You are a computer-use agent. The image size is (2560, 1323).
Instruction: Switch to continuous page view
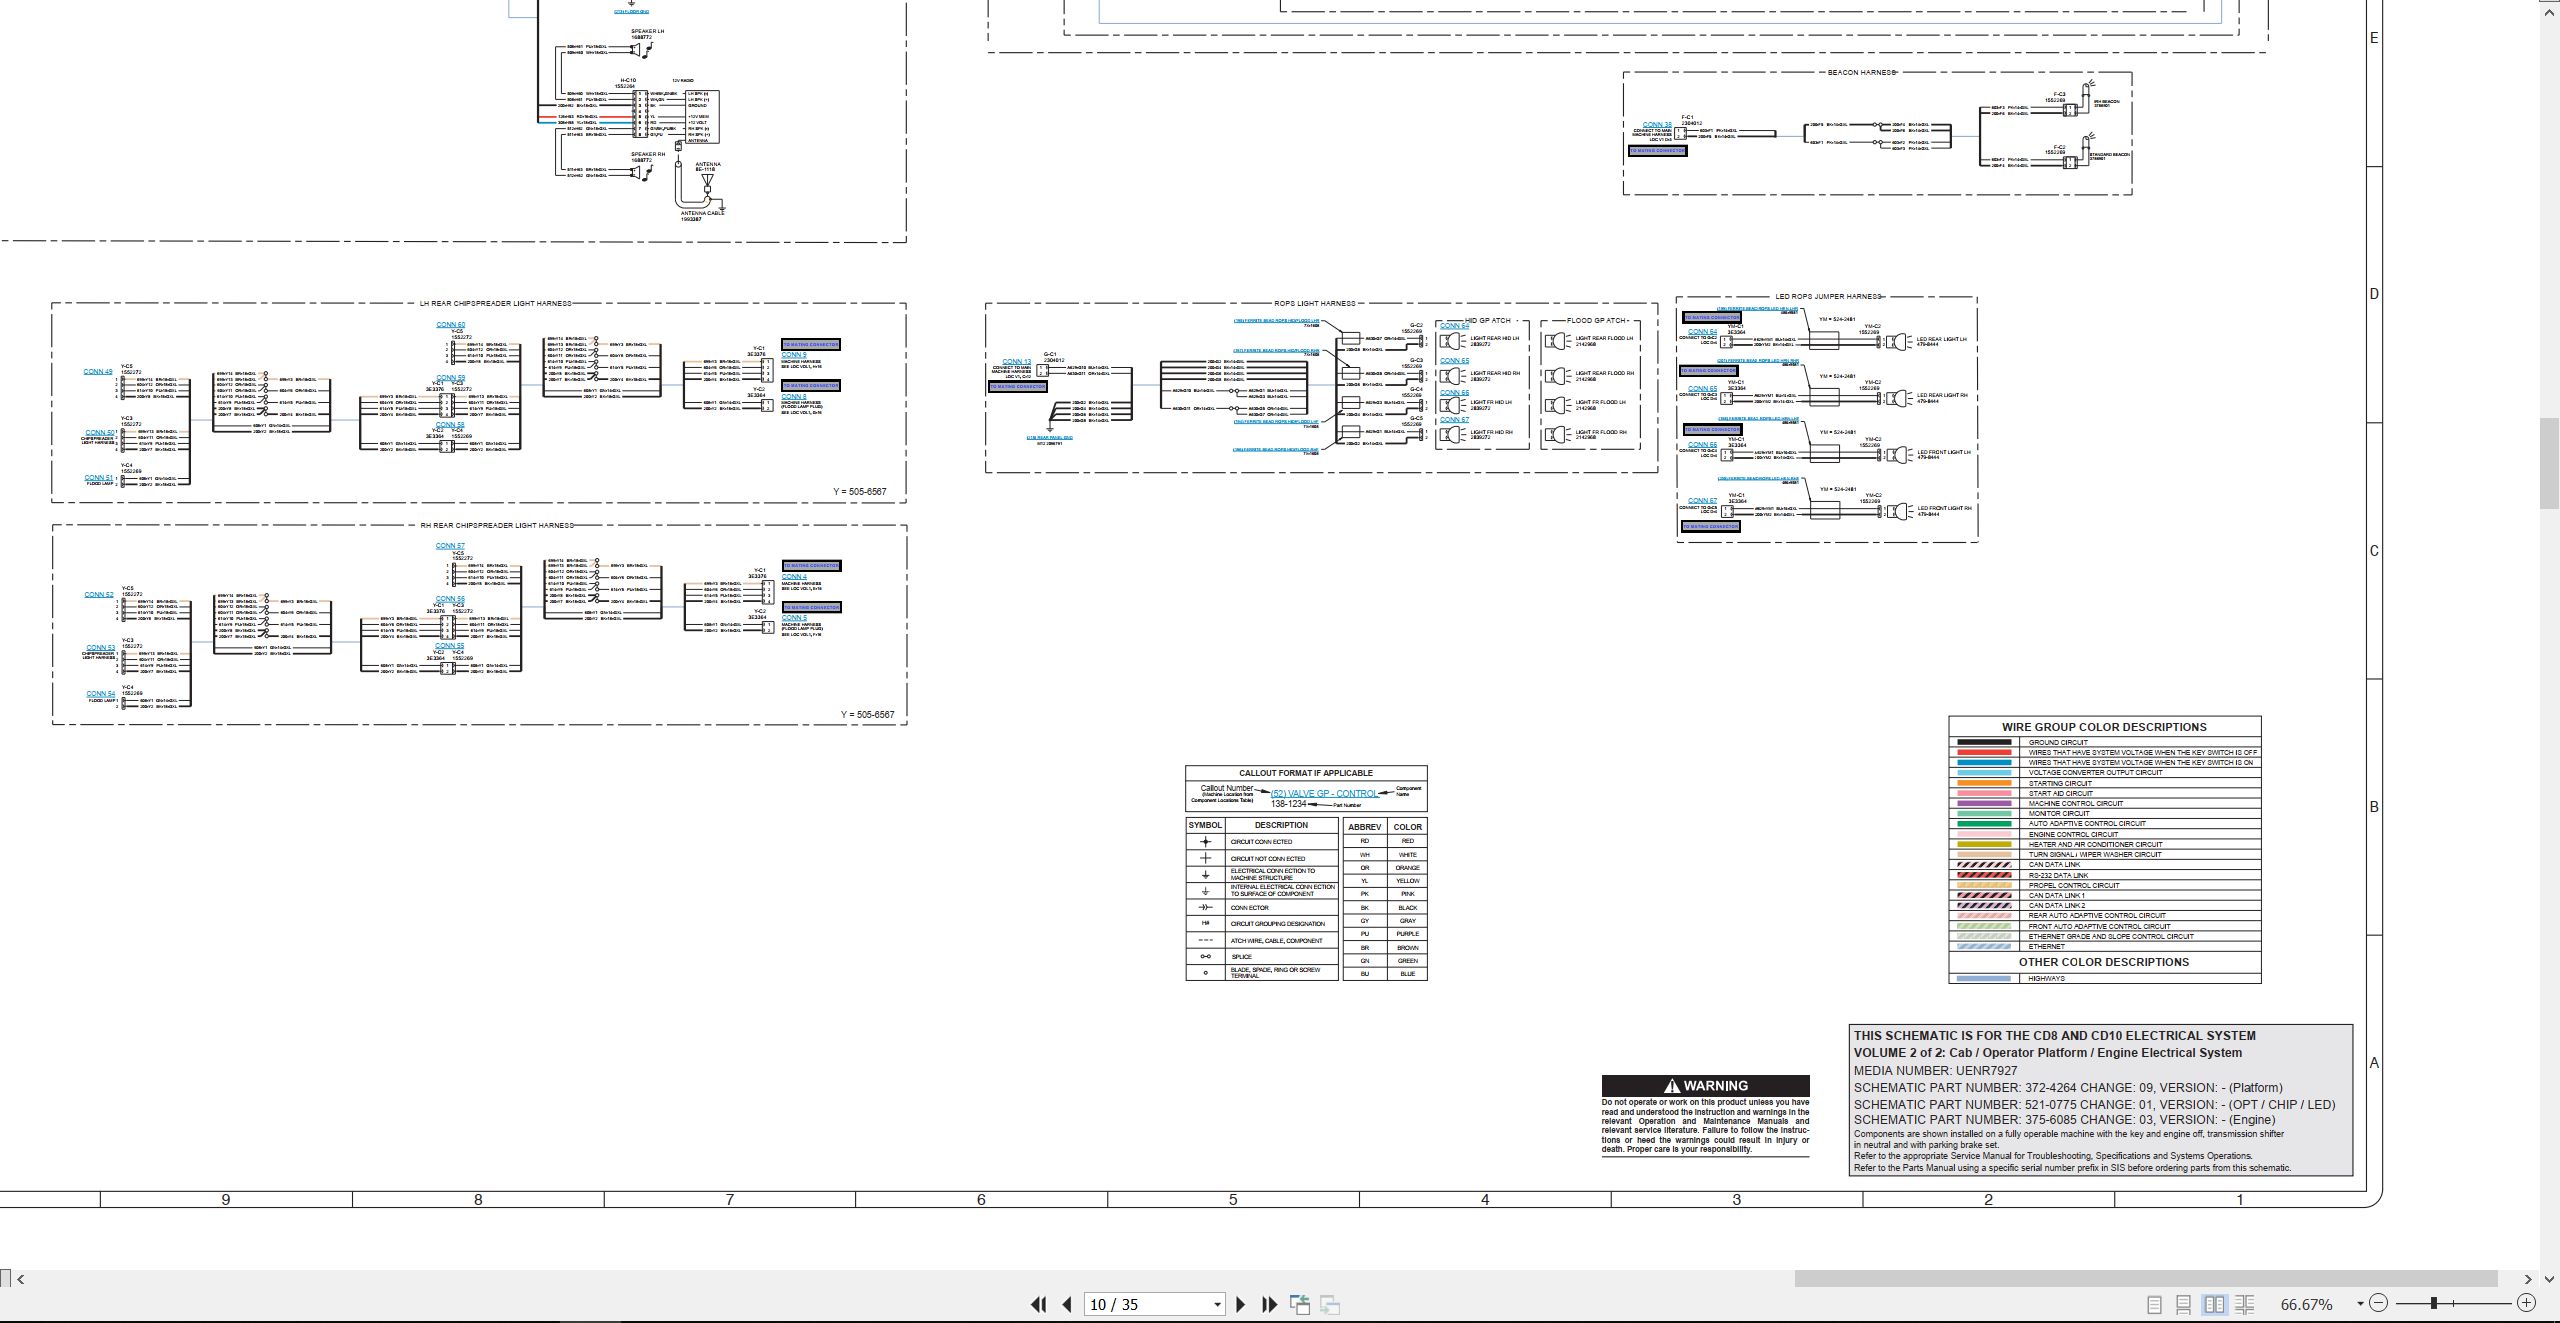(2184, 1304)
